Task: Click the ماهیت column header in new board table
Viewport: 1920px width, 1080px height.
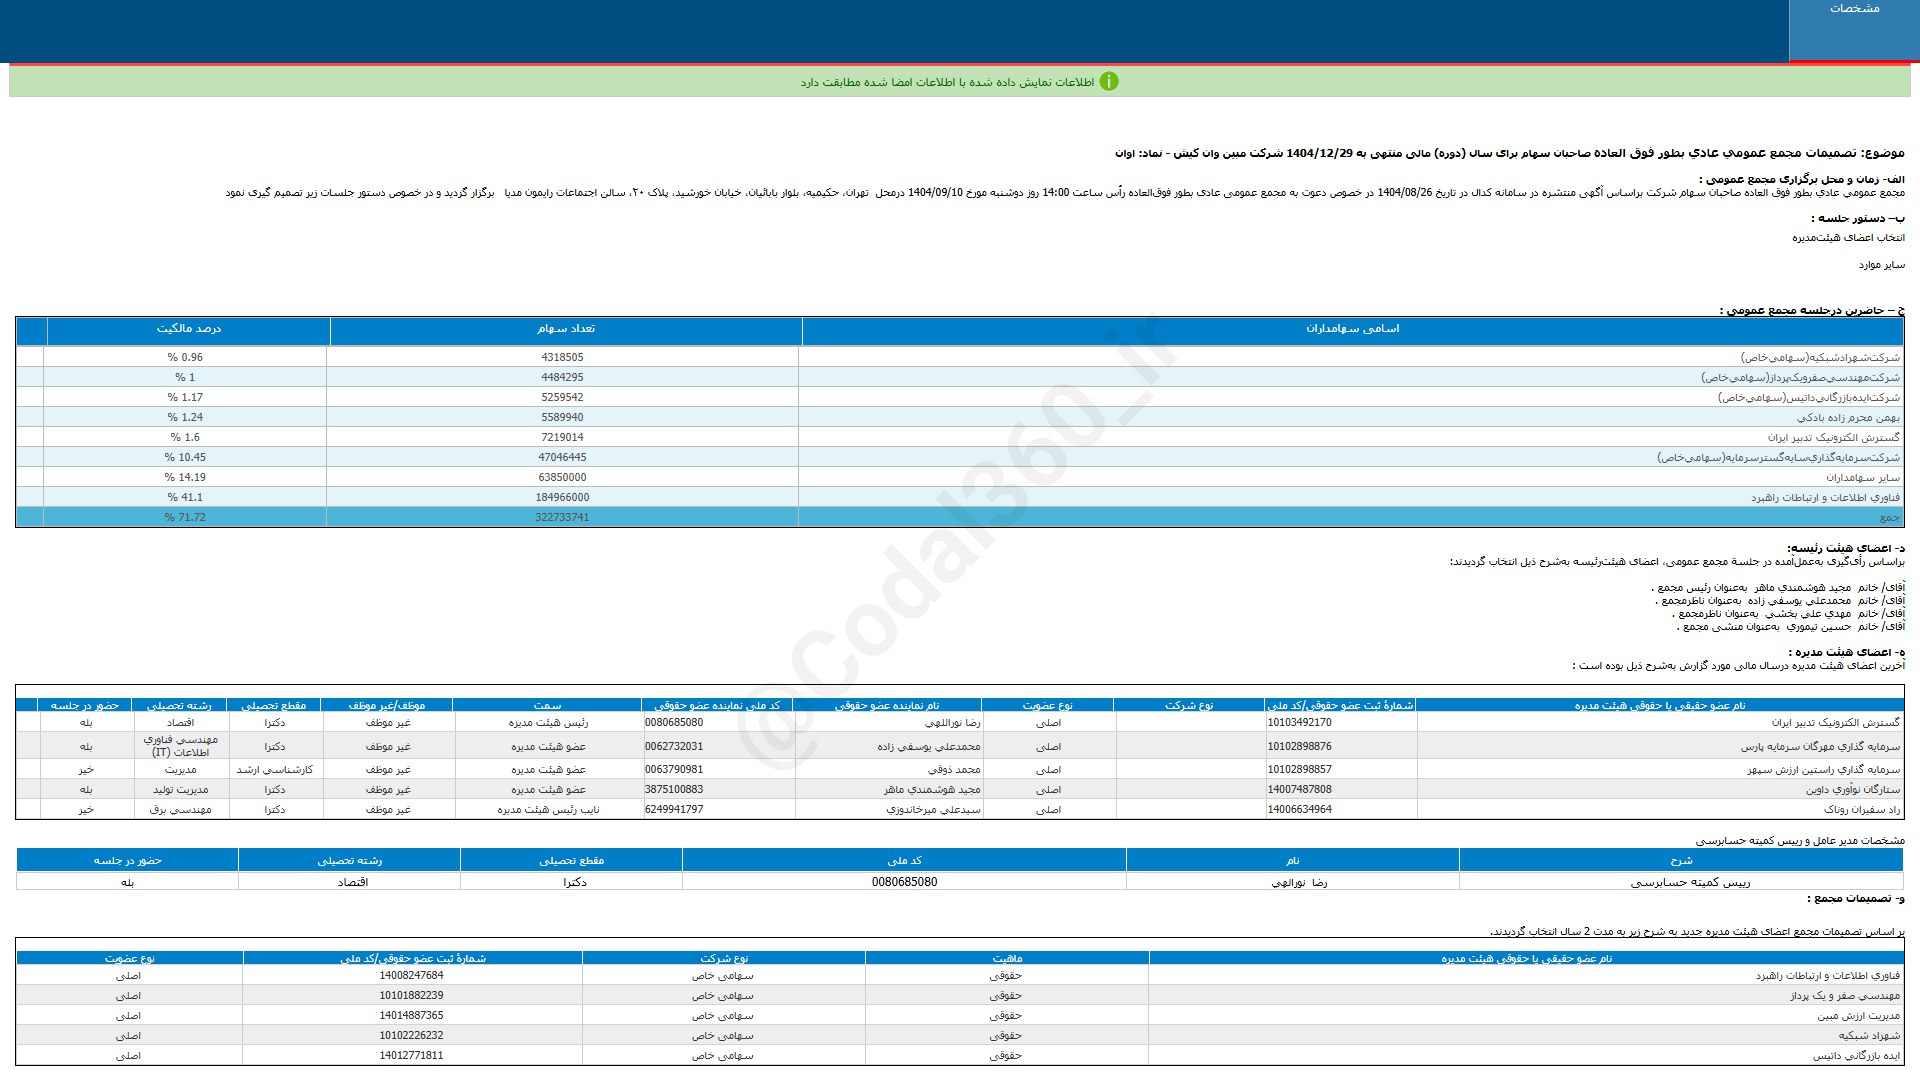Action: 1006,958
